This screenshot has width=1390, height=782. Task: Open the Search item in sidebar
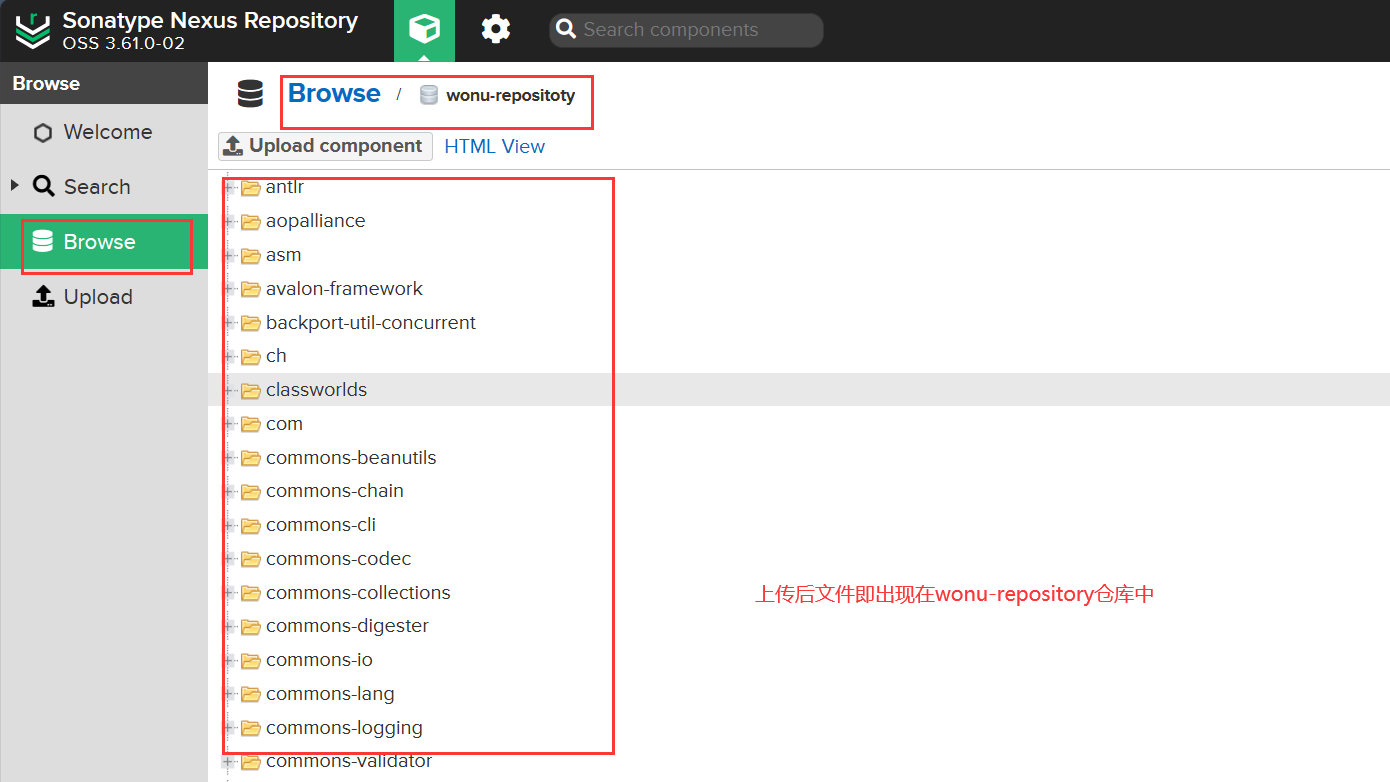[x=104, y=187]
